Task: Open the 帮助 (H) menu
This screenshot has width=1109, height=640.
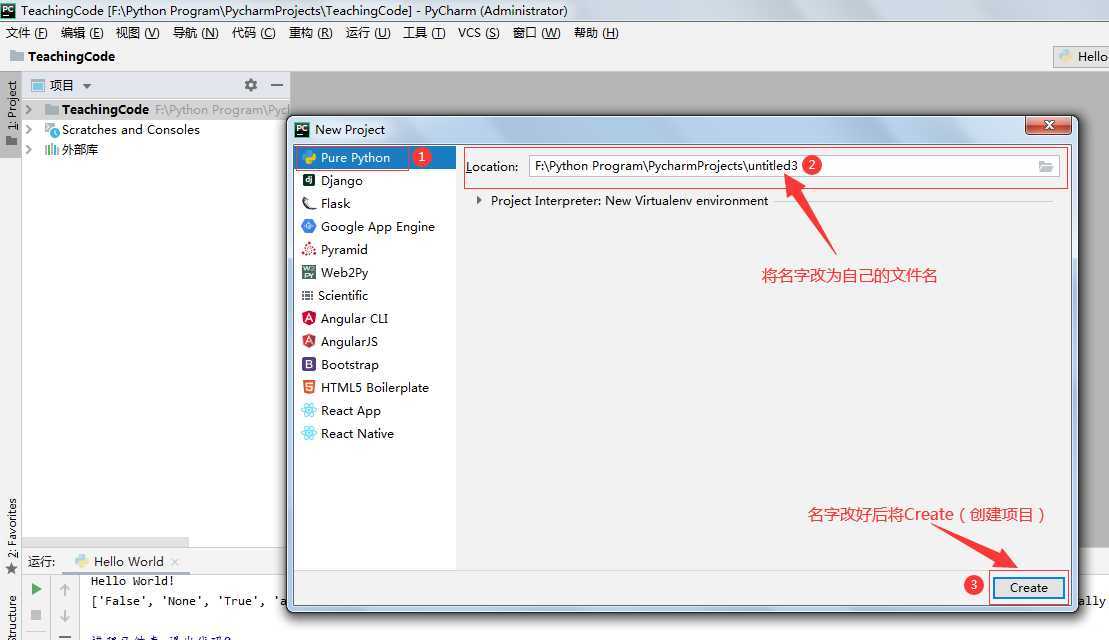Action: click(x=596, y=33)
